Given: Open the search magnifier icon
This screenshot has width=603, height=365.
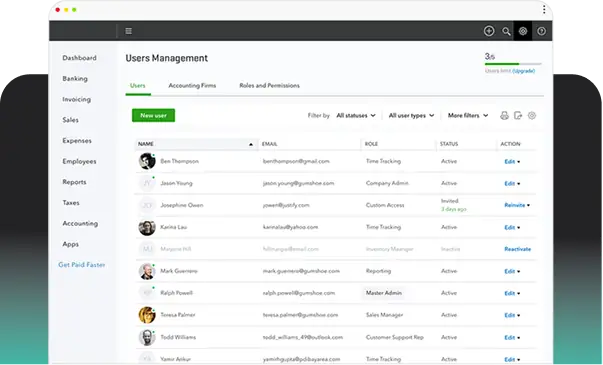Looking at the screenshot, I should pyautogui.click(x=506, y=32).
